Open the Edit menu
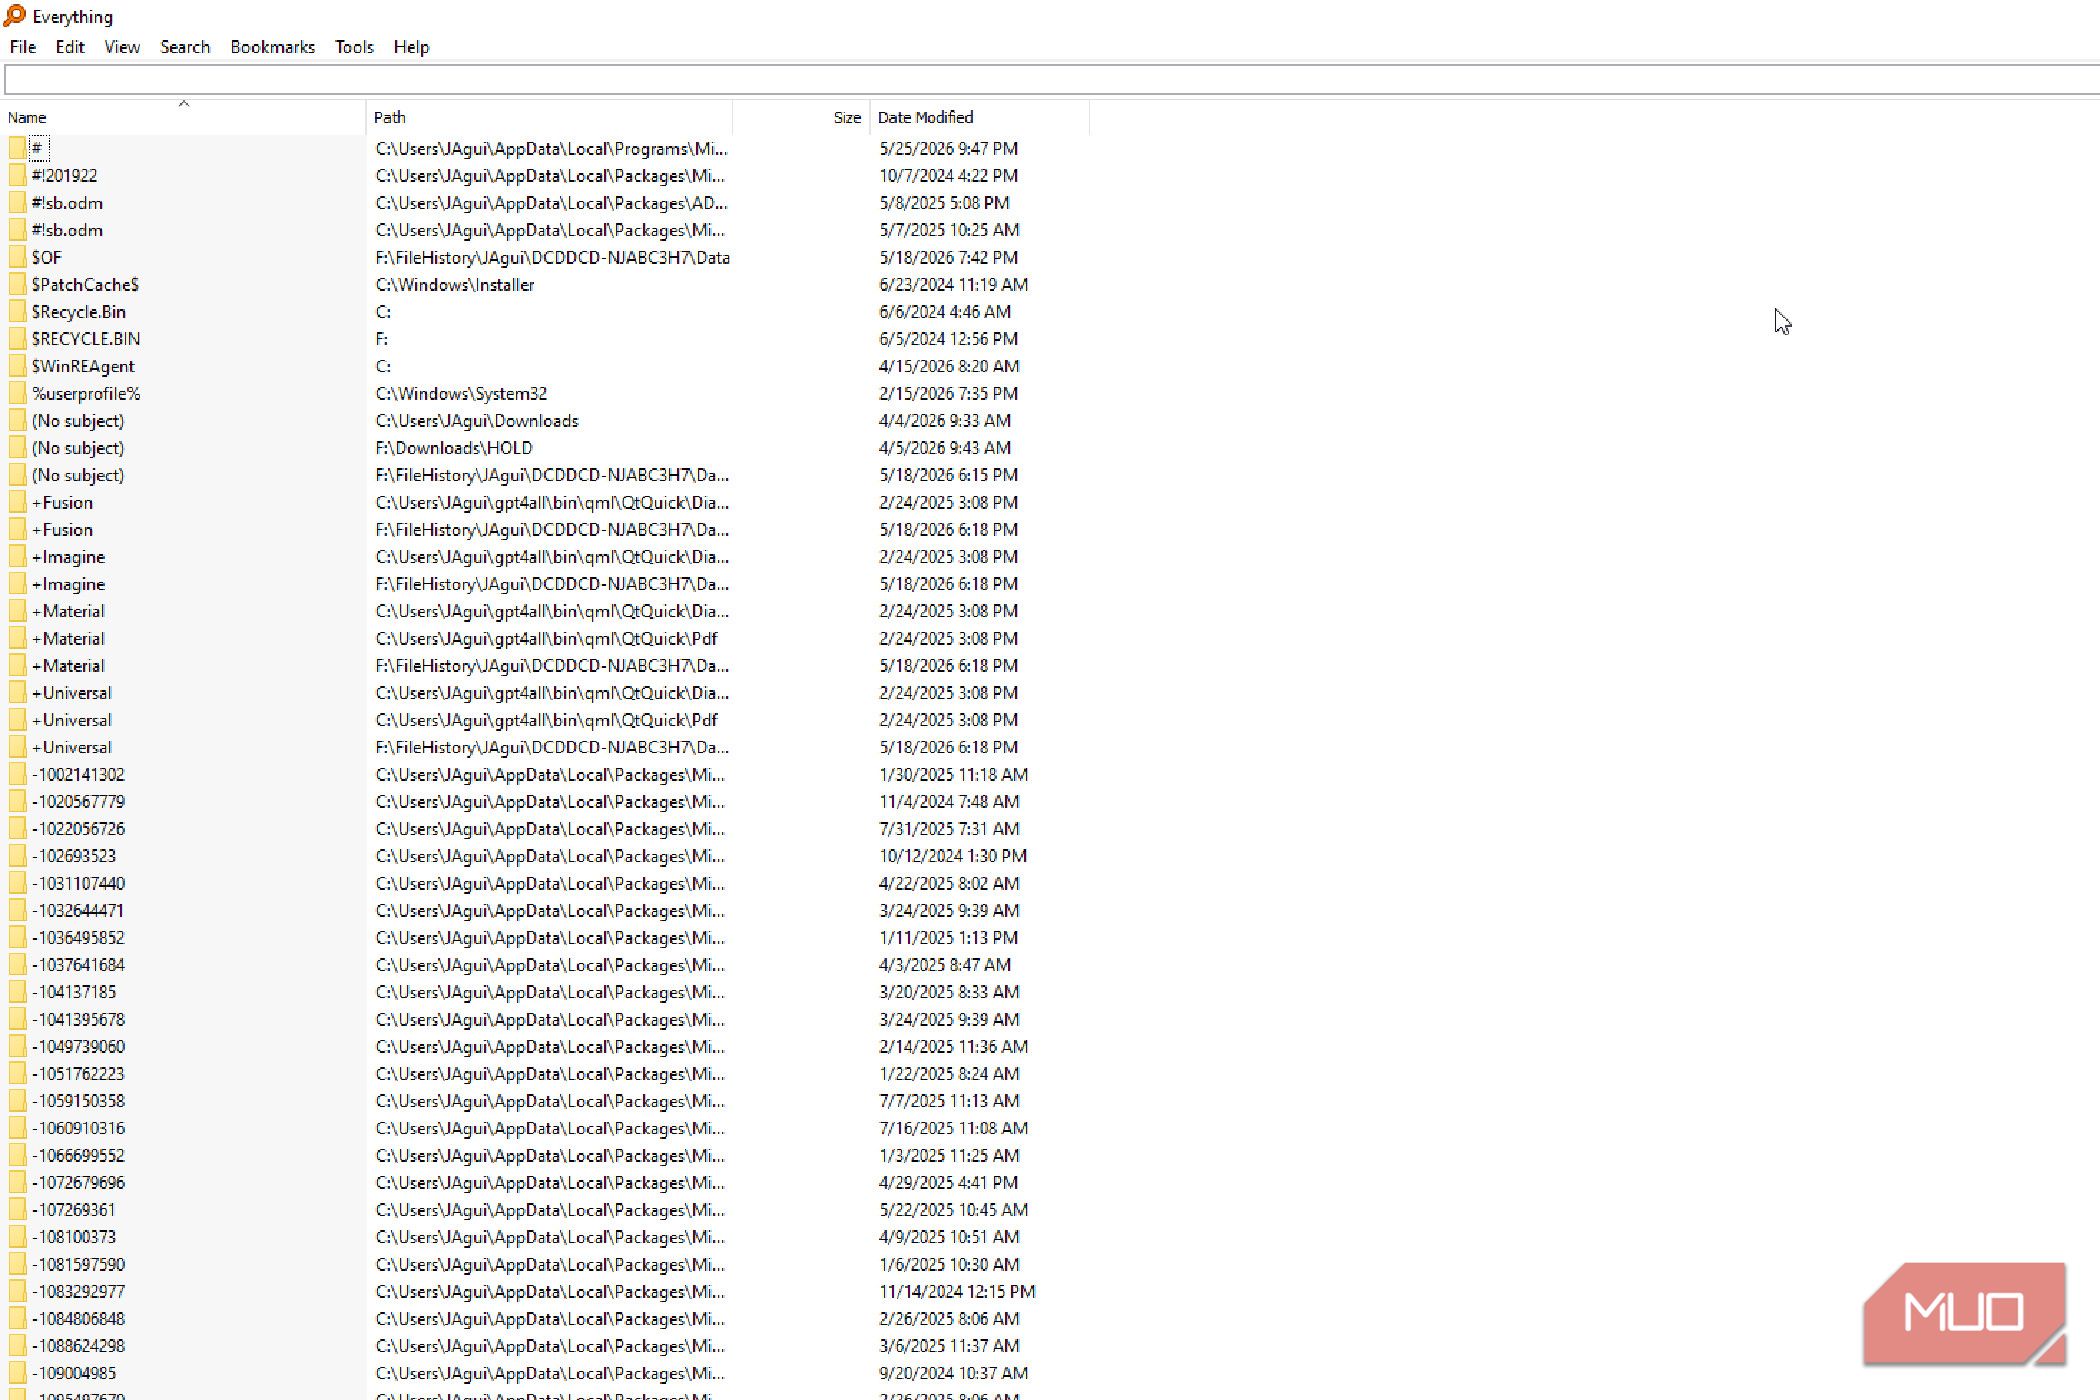 pyautogui.click(x=70, y=47)
